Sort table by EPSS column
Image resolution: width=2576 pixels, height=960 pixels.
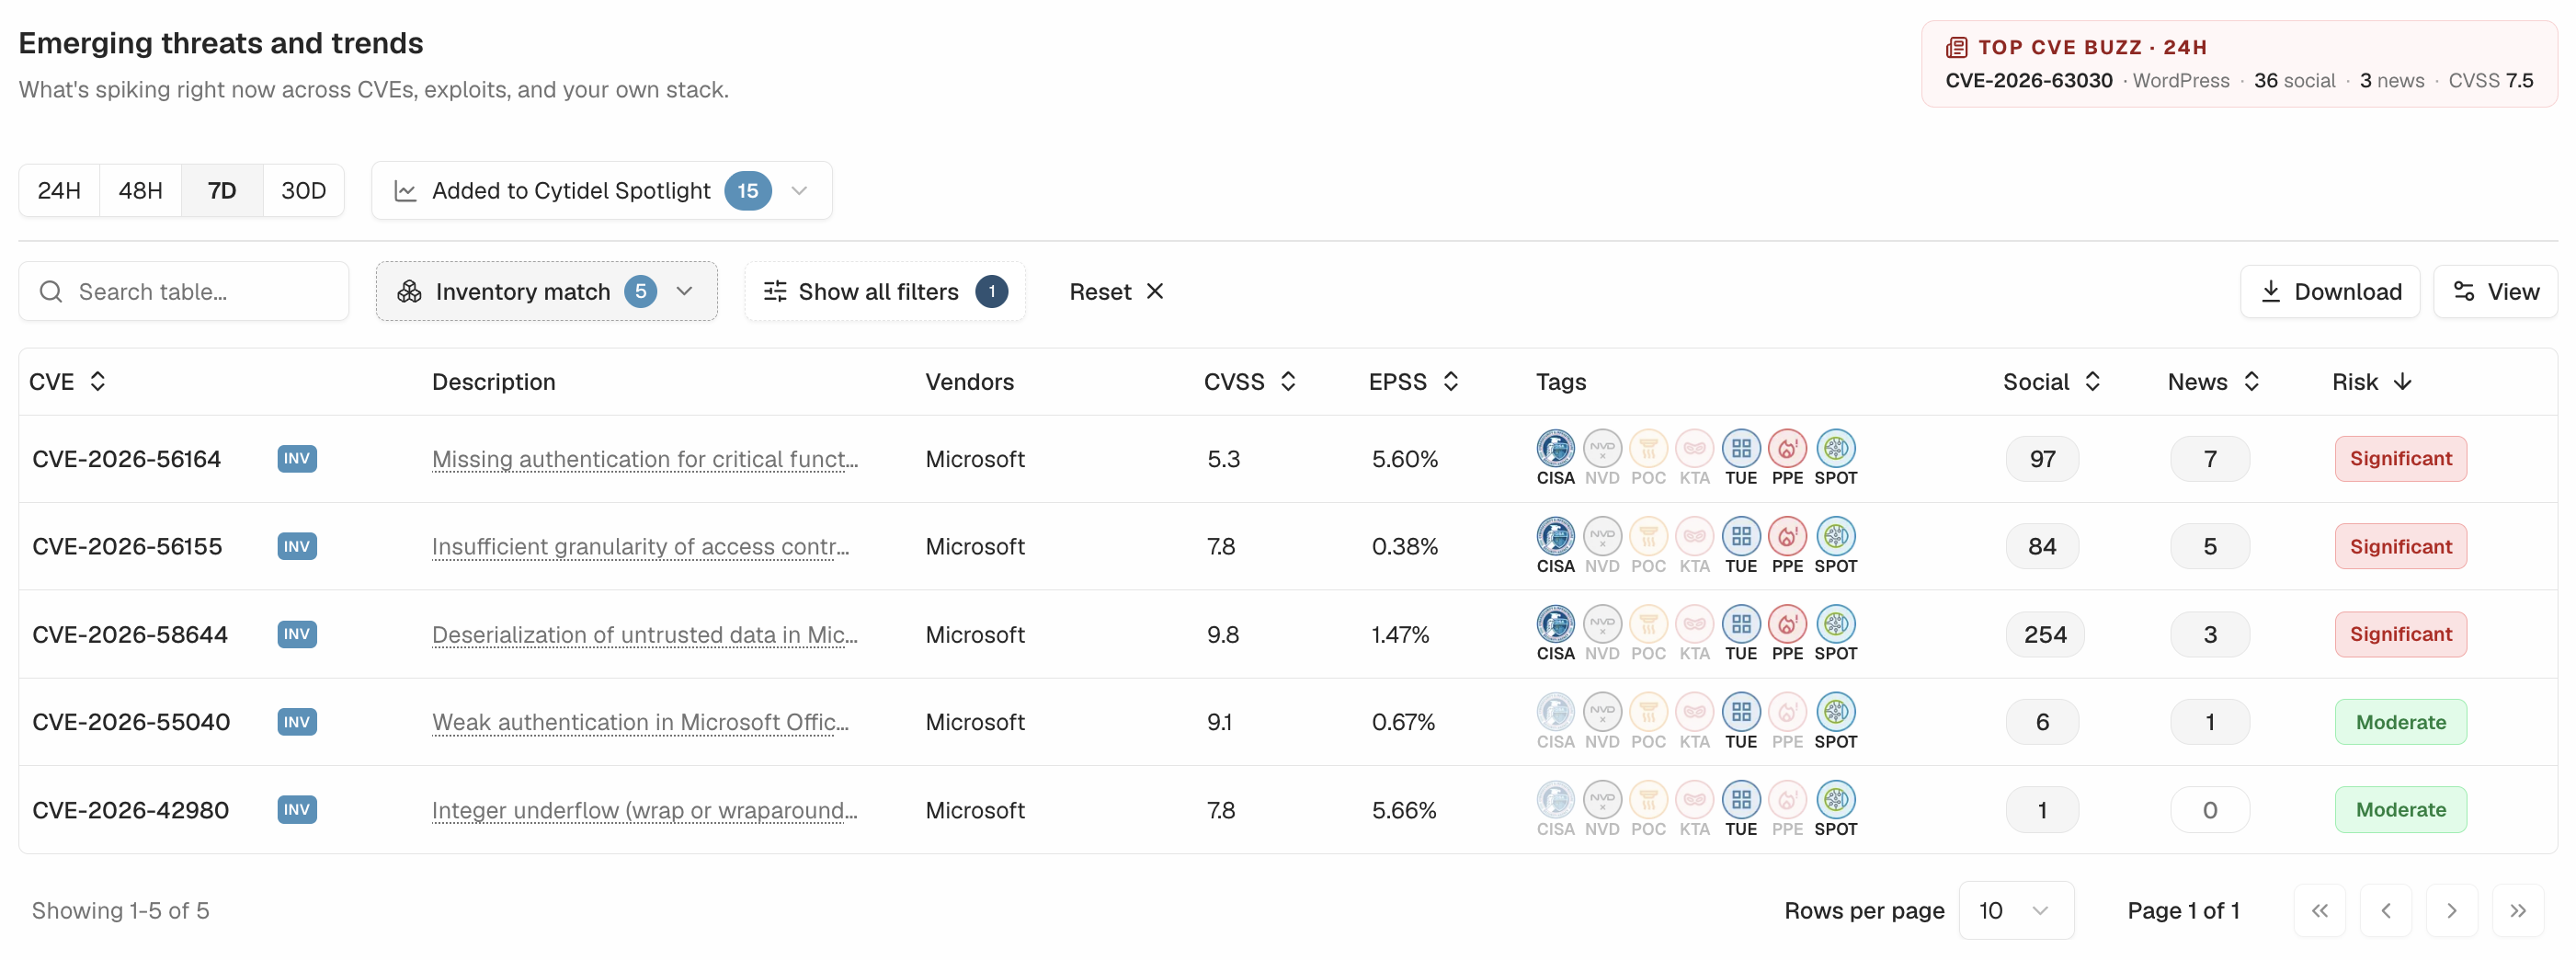pyautogui.click(x=1414, y=382)
